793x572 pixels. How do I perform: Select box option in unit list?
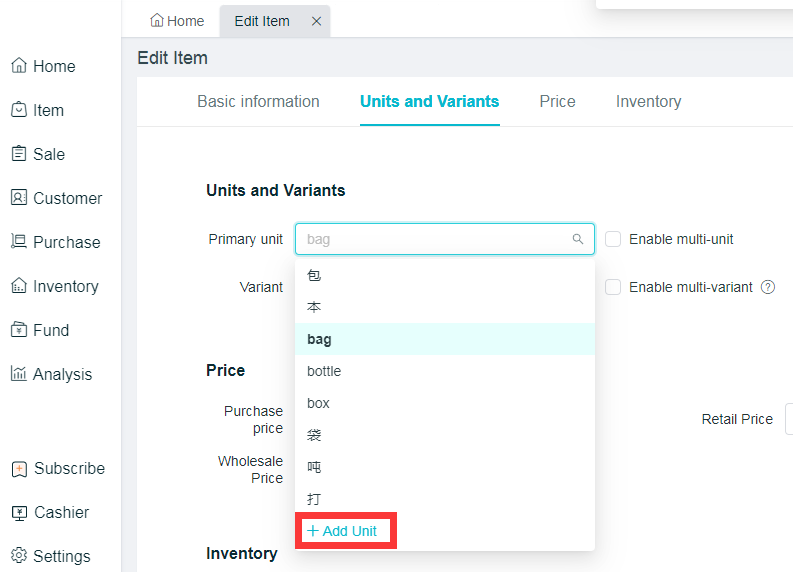pos(318,403)
